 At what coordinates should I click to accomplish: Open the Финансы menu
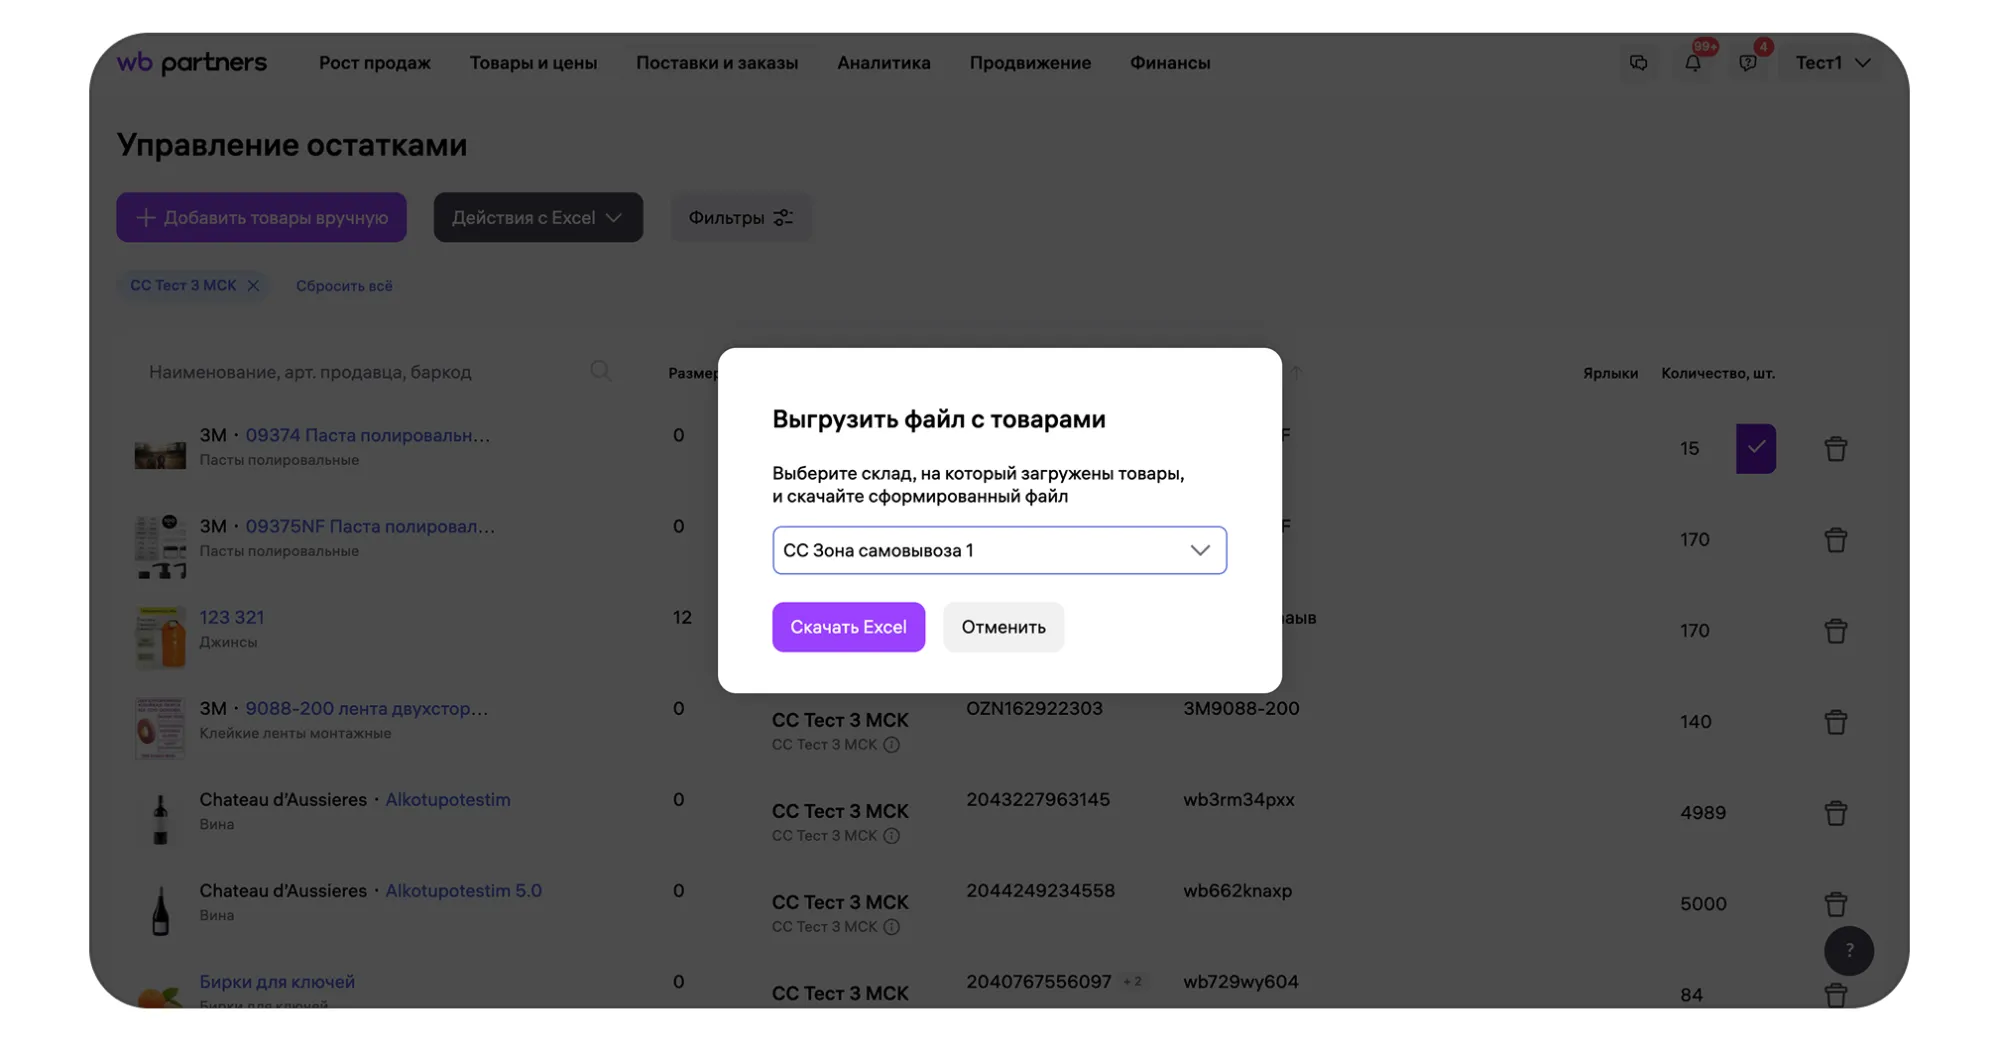1170,63
